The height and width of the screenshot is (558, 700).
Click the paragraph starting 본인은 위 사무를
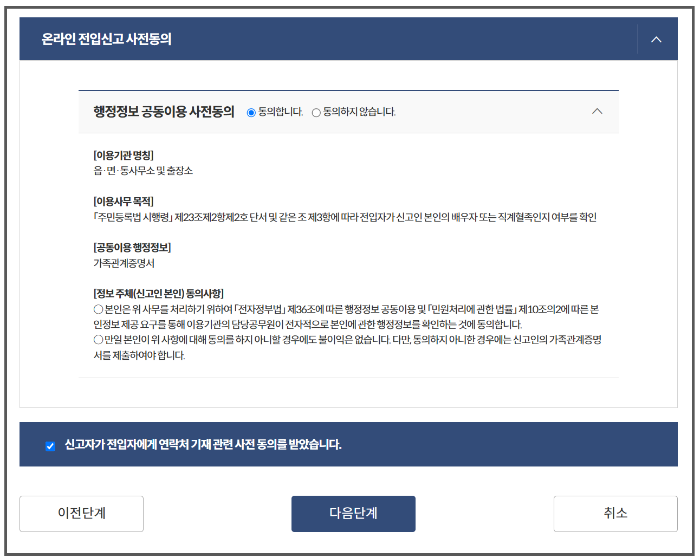[x=346, y=317]
